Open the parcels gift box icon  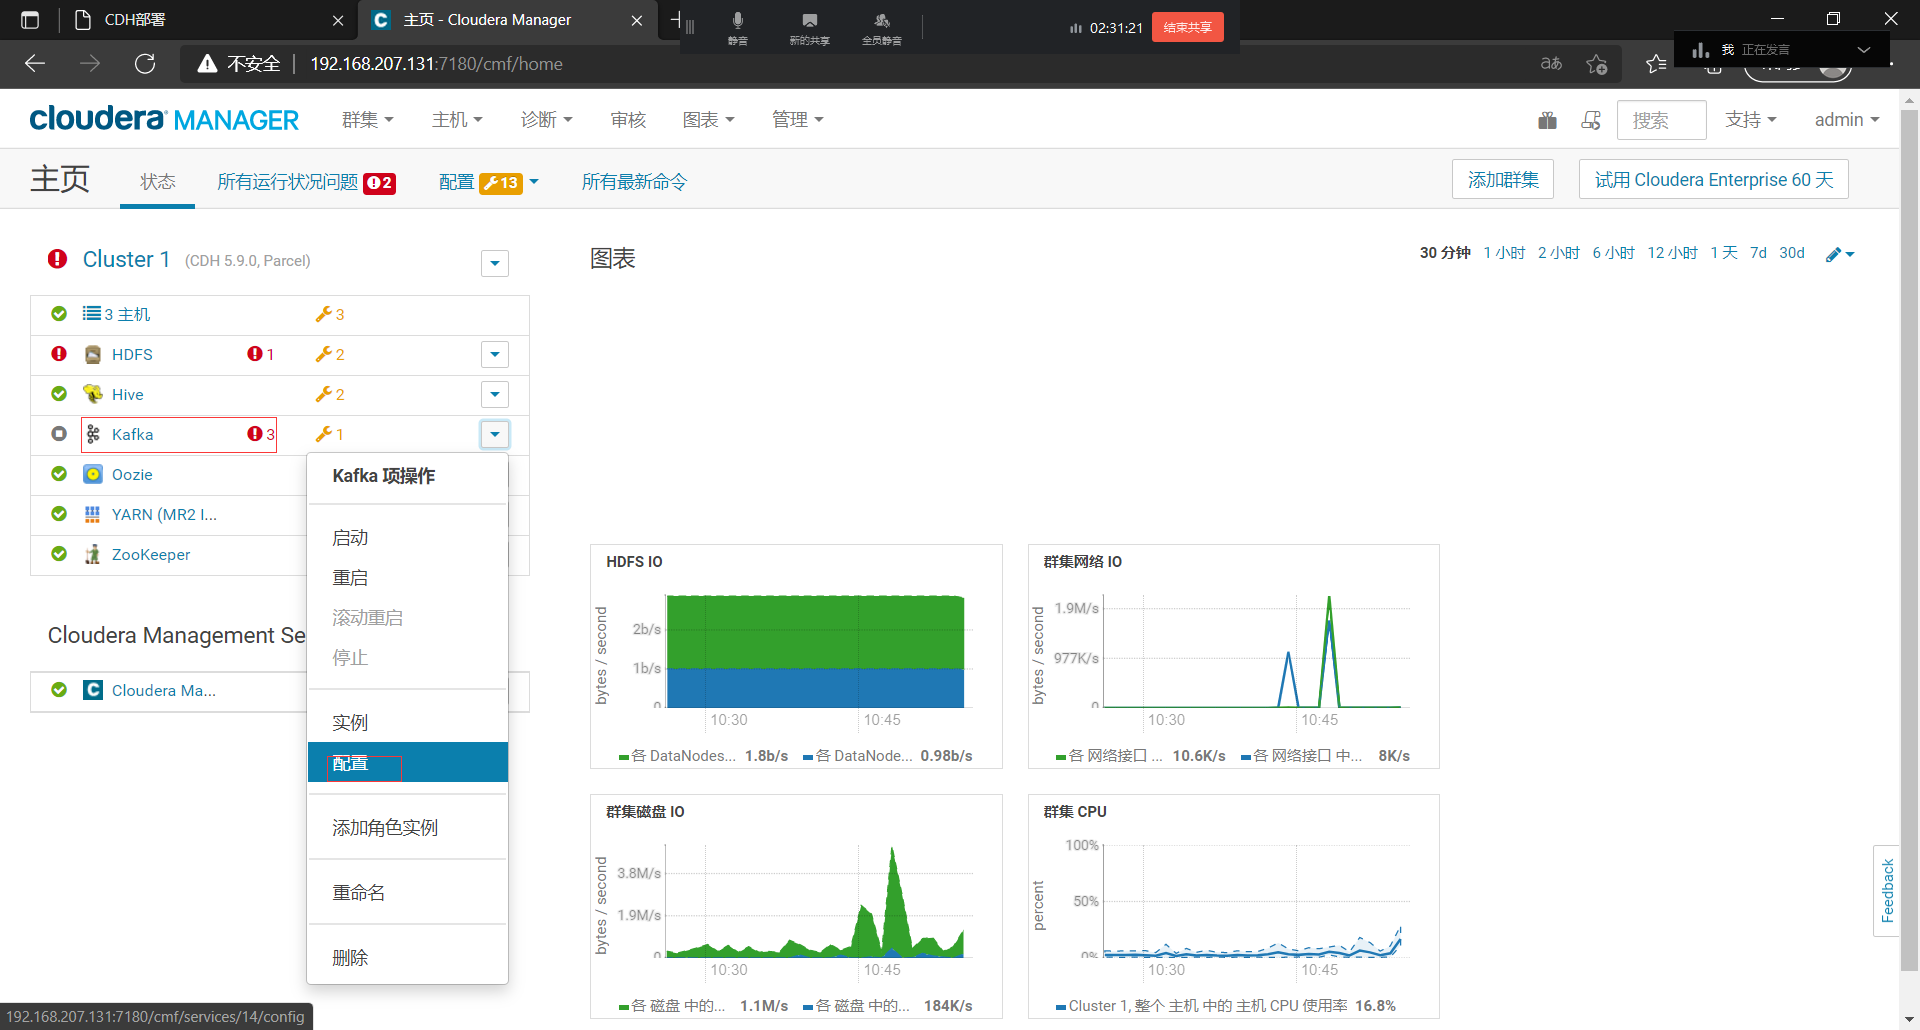point(1547,120)
